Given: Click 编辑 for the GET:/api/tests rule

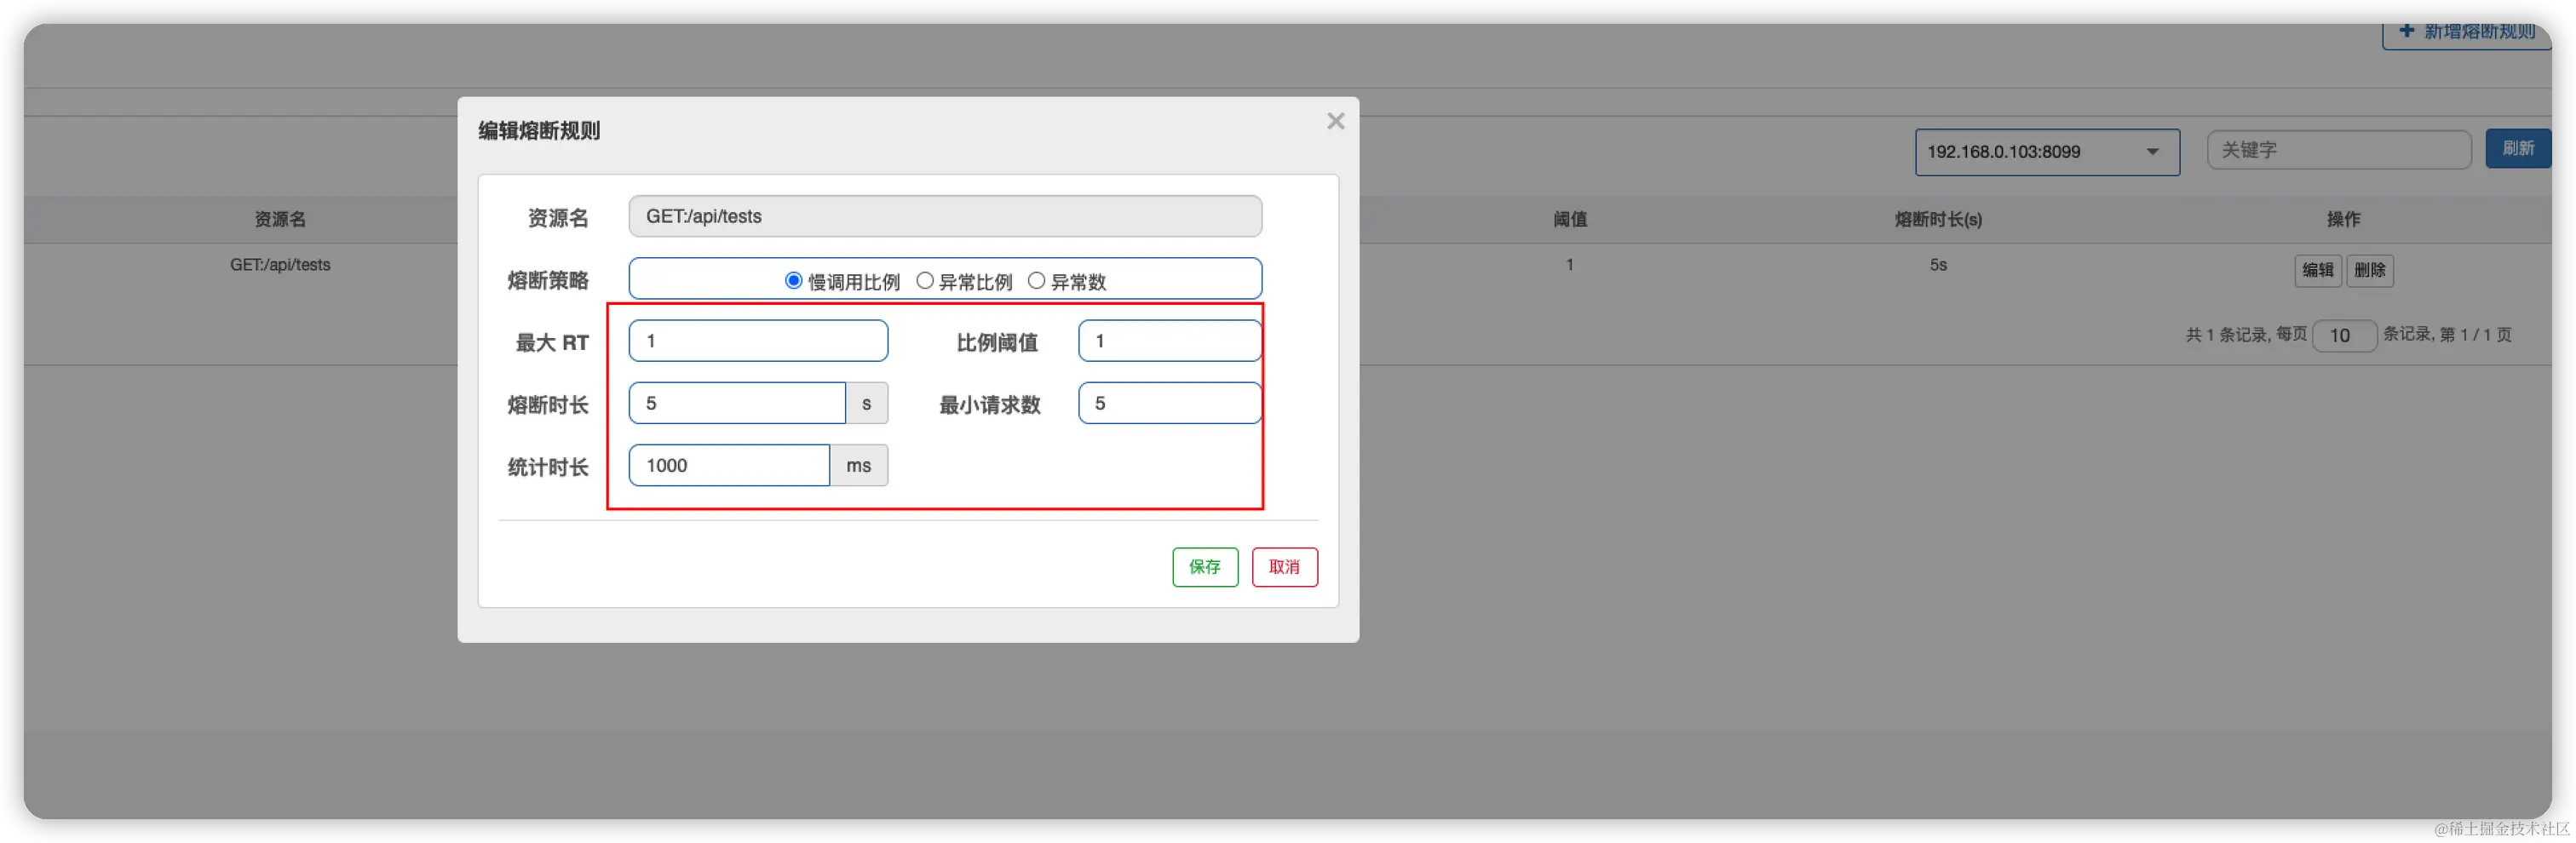Looking at the screenshot, I should pos(2318,270).
